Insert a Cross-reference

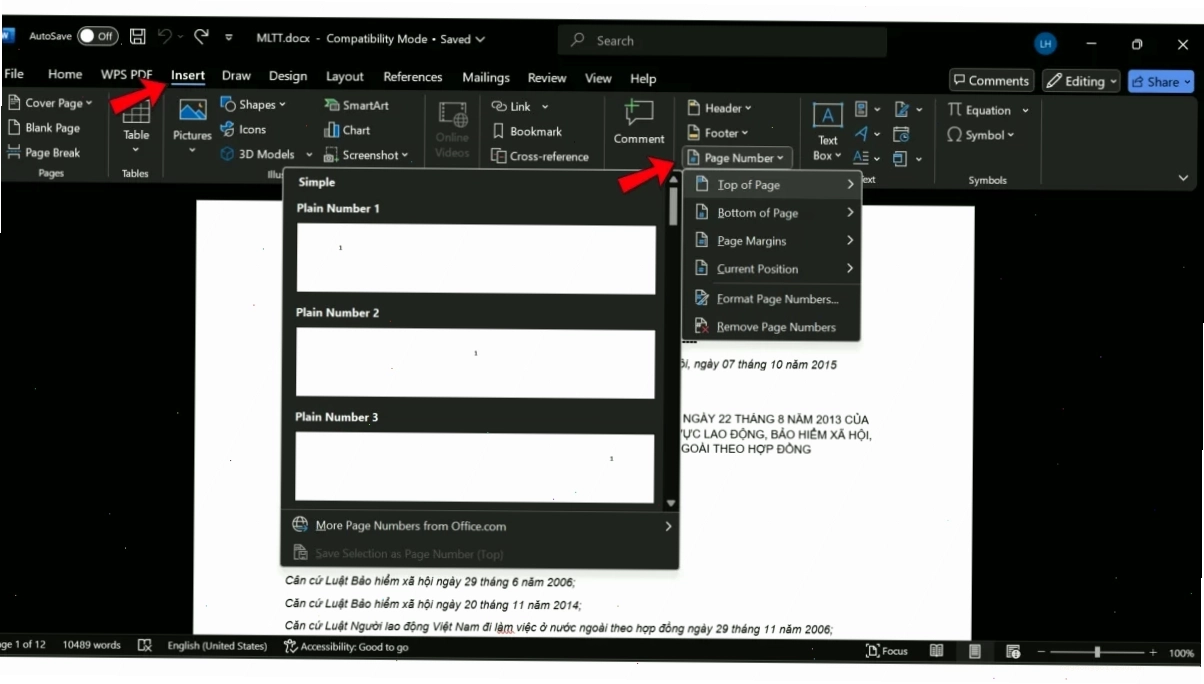540,156
